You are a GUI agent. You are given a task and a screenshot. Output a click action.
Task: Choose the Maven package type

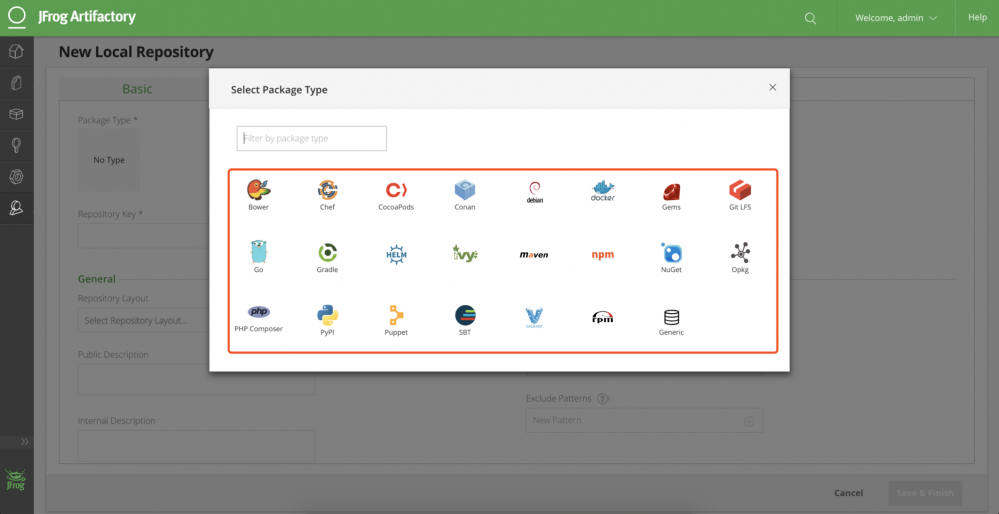tap(534, 255)
